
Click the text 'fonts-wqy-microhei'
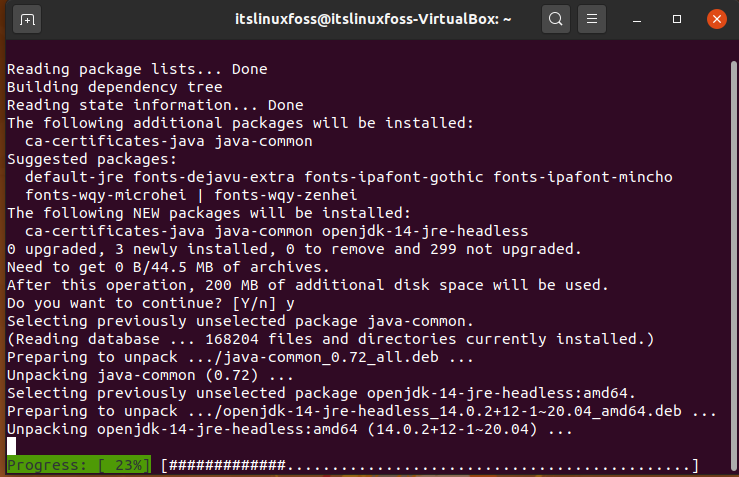[x=106, y=195]
